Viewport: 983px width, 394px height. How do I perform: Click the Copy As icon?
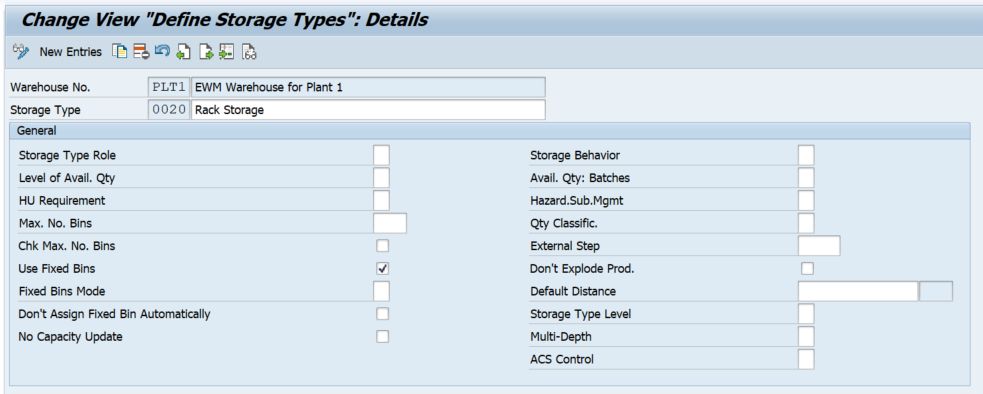point(119,51)
